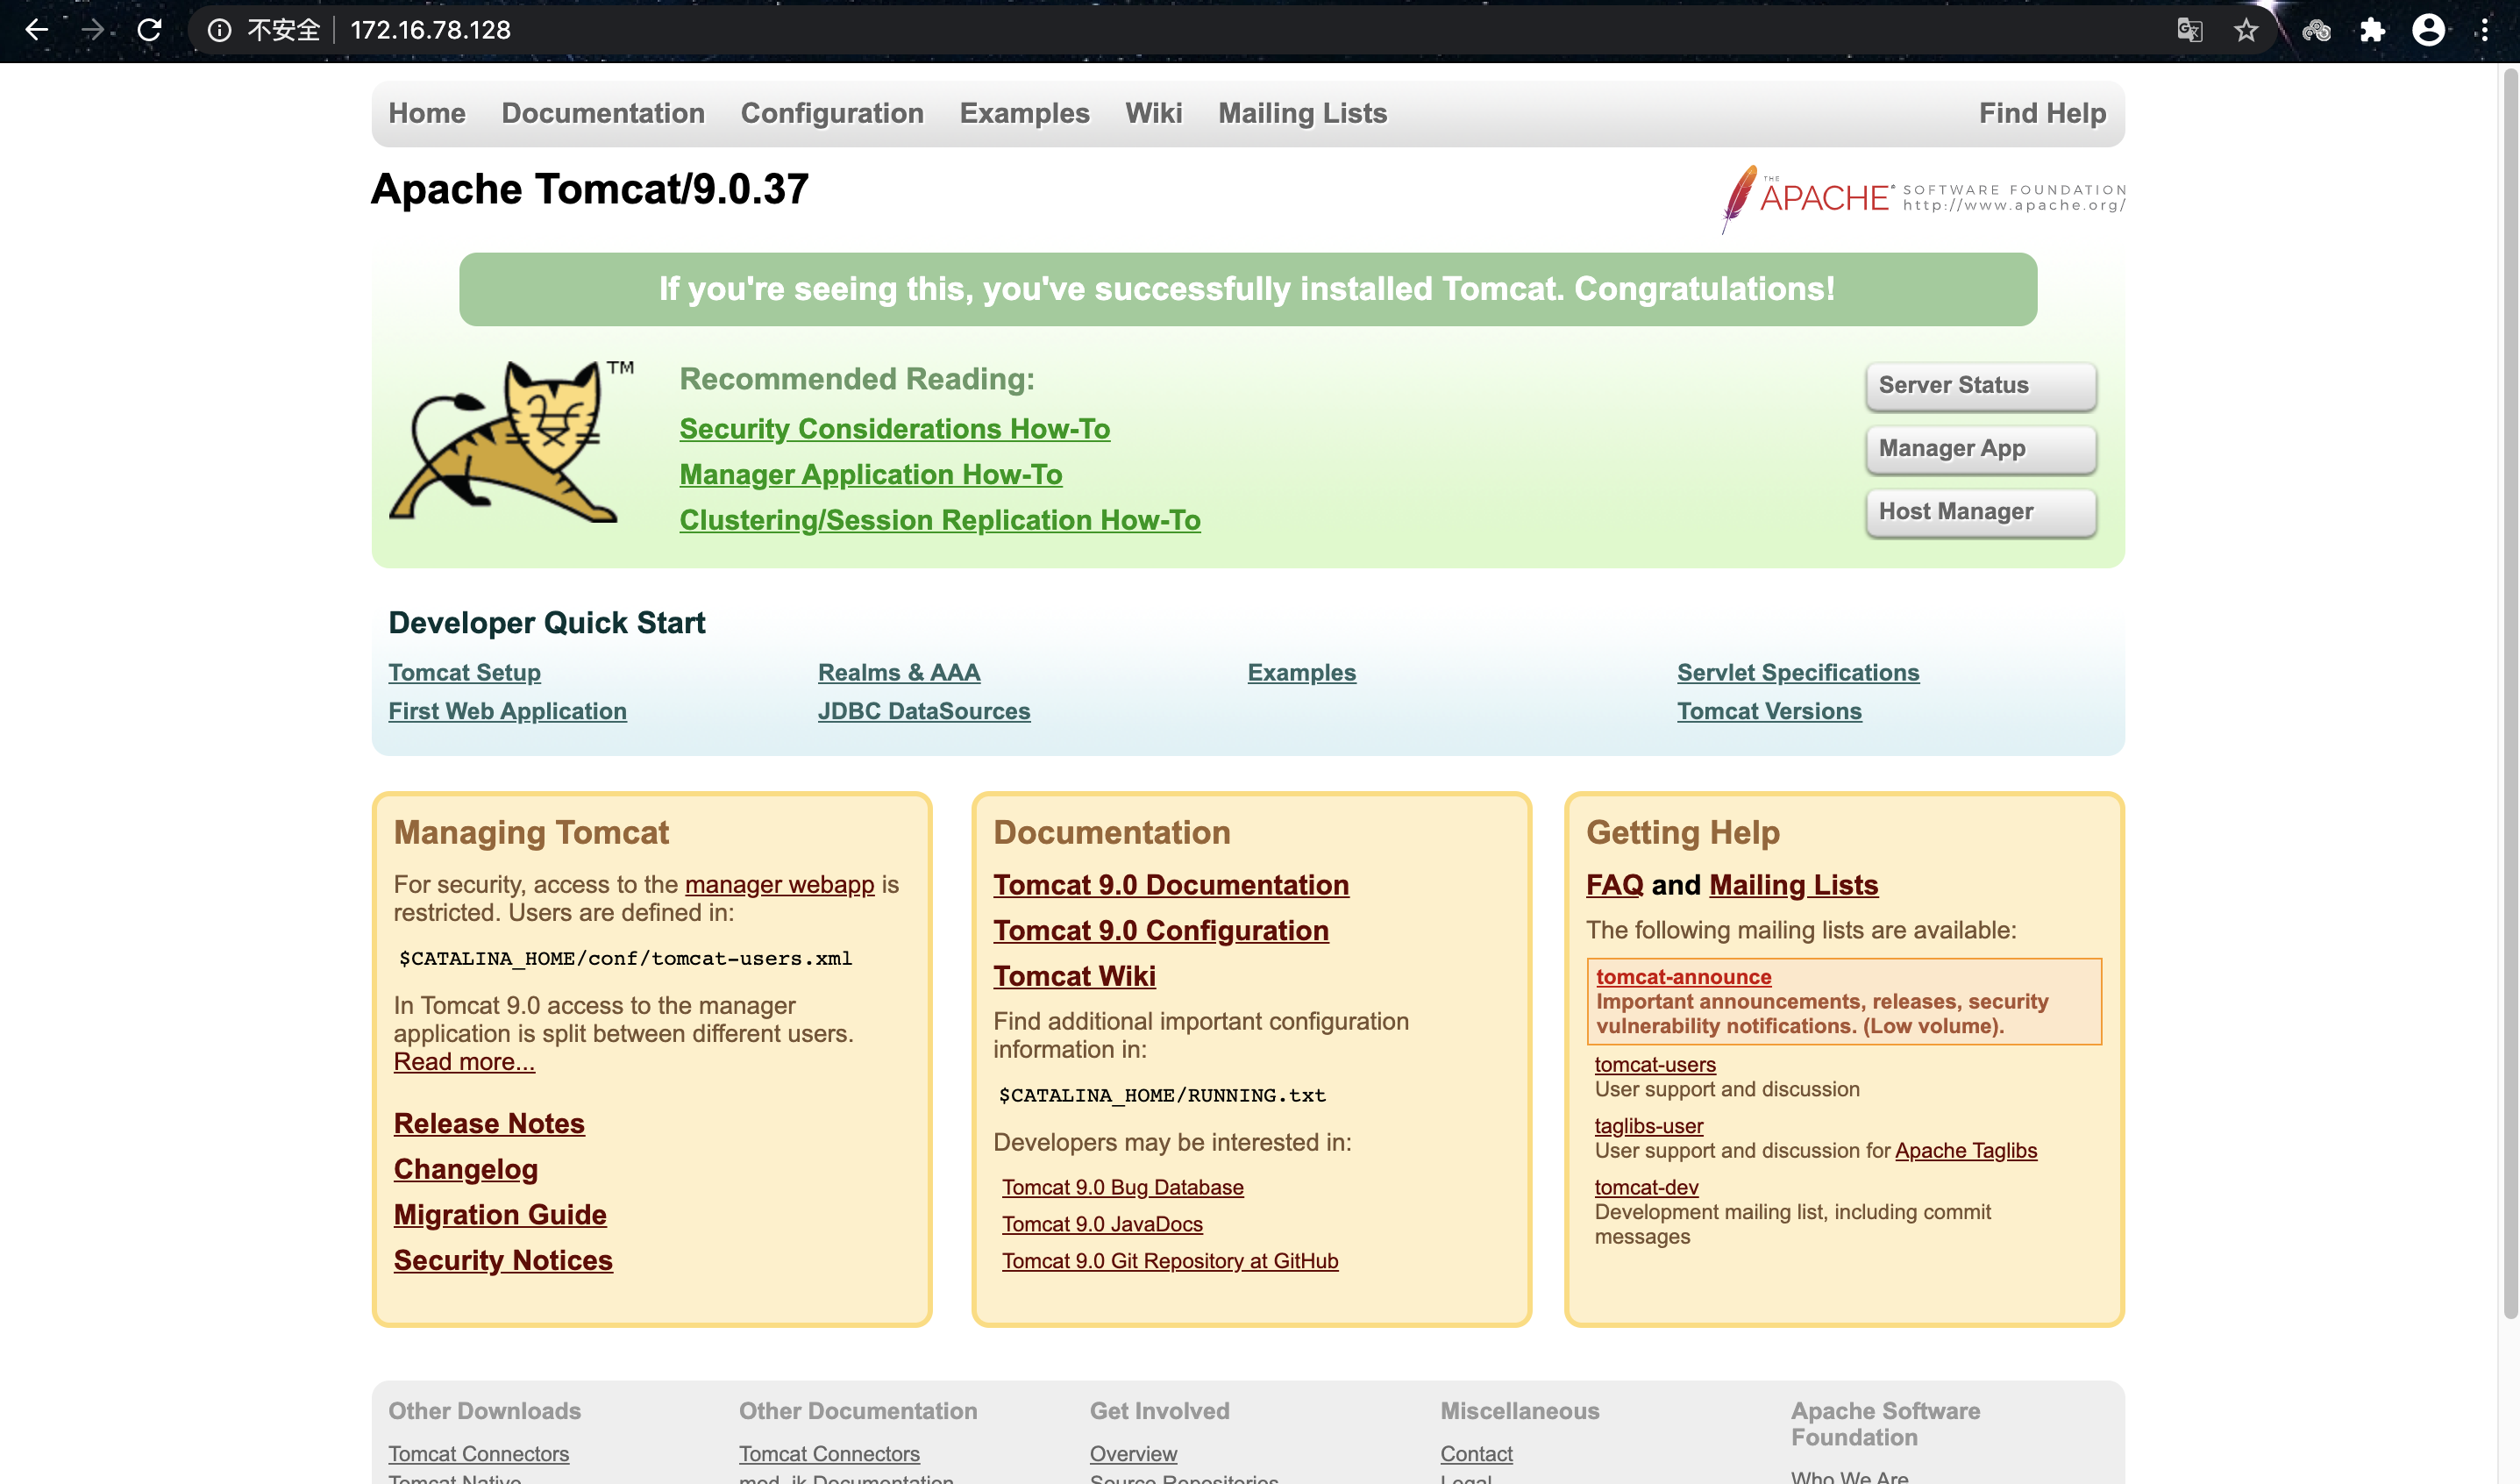This screenshot has width=2520, height=1484.
Task: Open Documentation in the top navigation
Action: [x=603, y=113]
